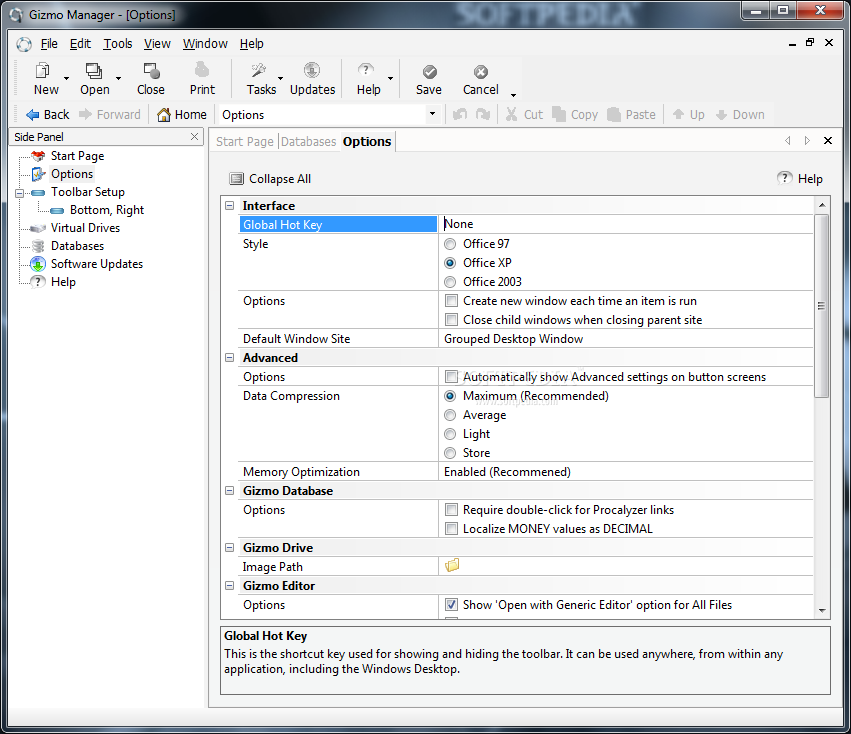Select Bottom, Right toolbar item
851x734 pixels.
coord(107,210)
